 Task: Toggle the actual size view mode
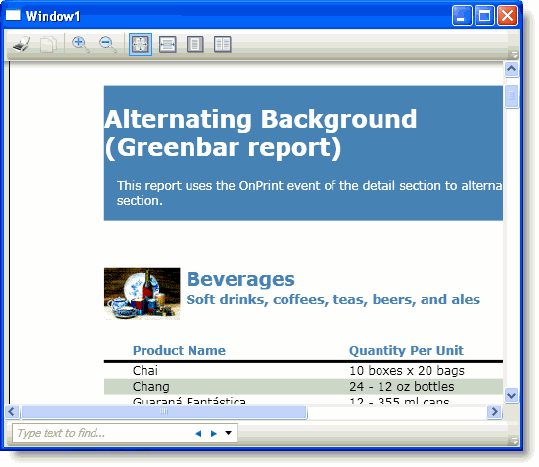140,44
